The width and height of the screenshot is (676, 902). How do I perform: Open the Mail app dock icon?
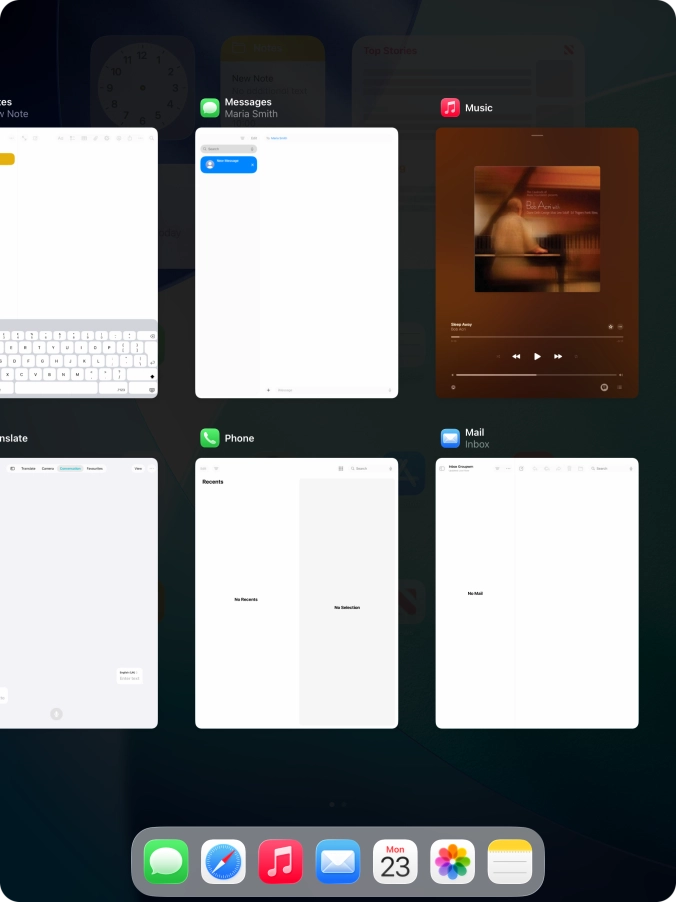click(338, 861)
